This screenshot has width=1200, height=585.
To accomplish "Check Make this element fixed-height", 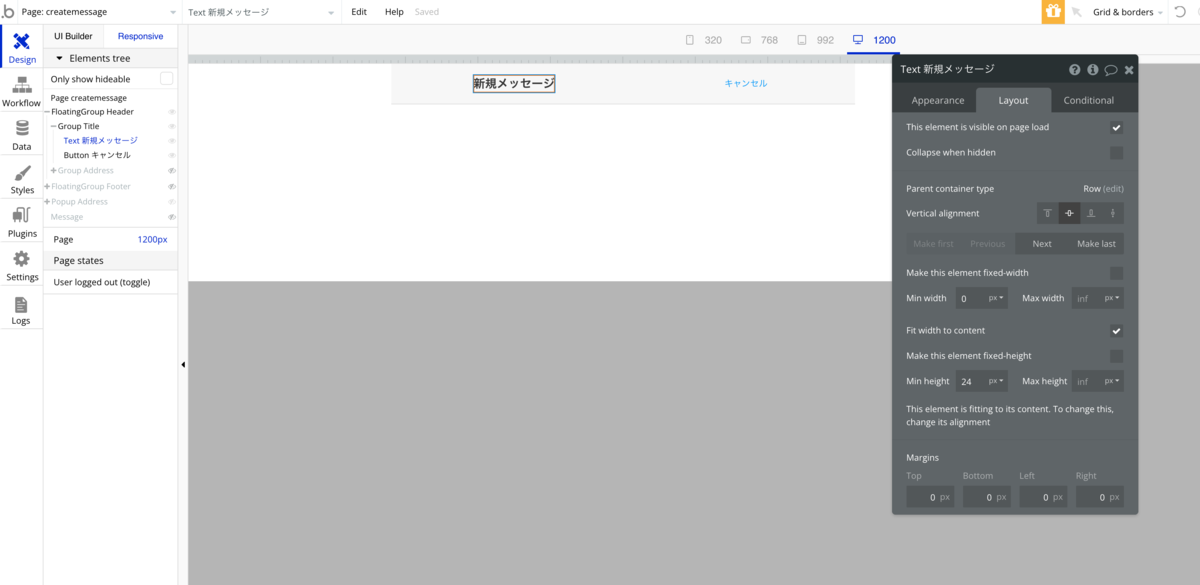I will tap(1116, 356).
